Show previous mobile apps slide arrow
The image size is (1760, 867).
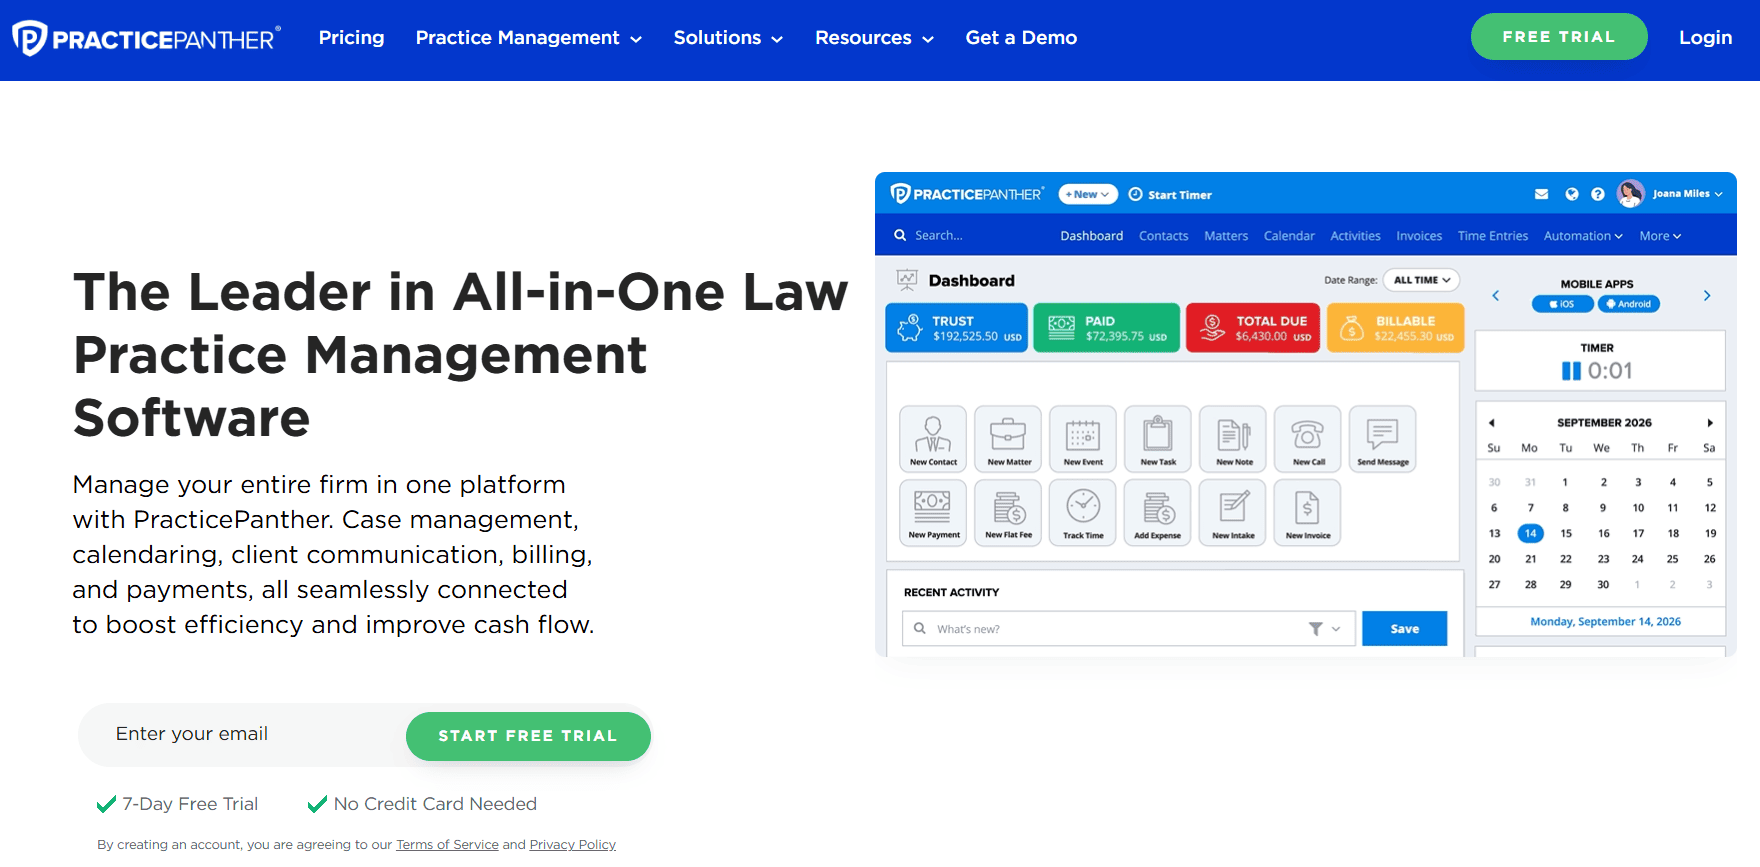(1496, 296)
